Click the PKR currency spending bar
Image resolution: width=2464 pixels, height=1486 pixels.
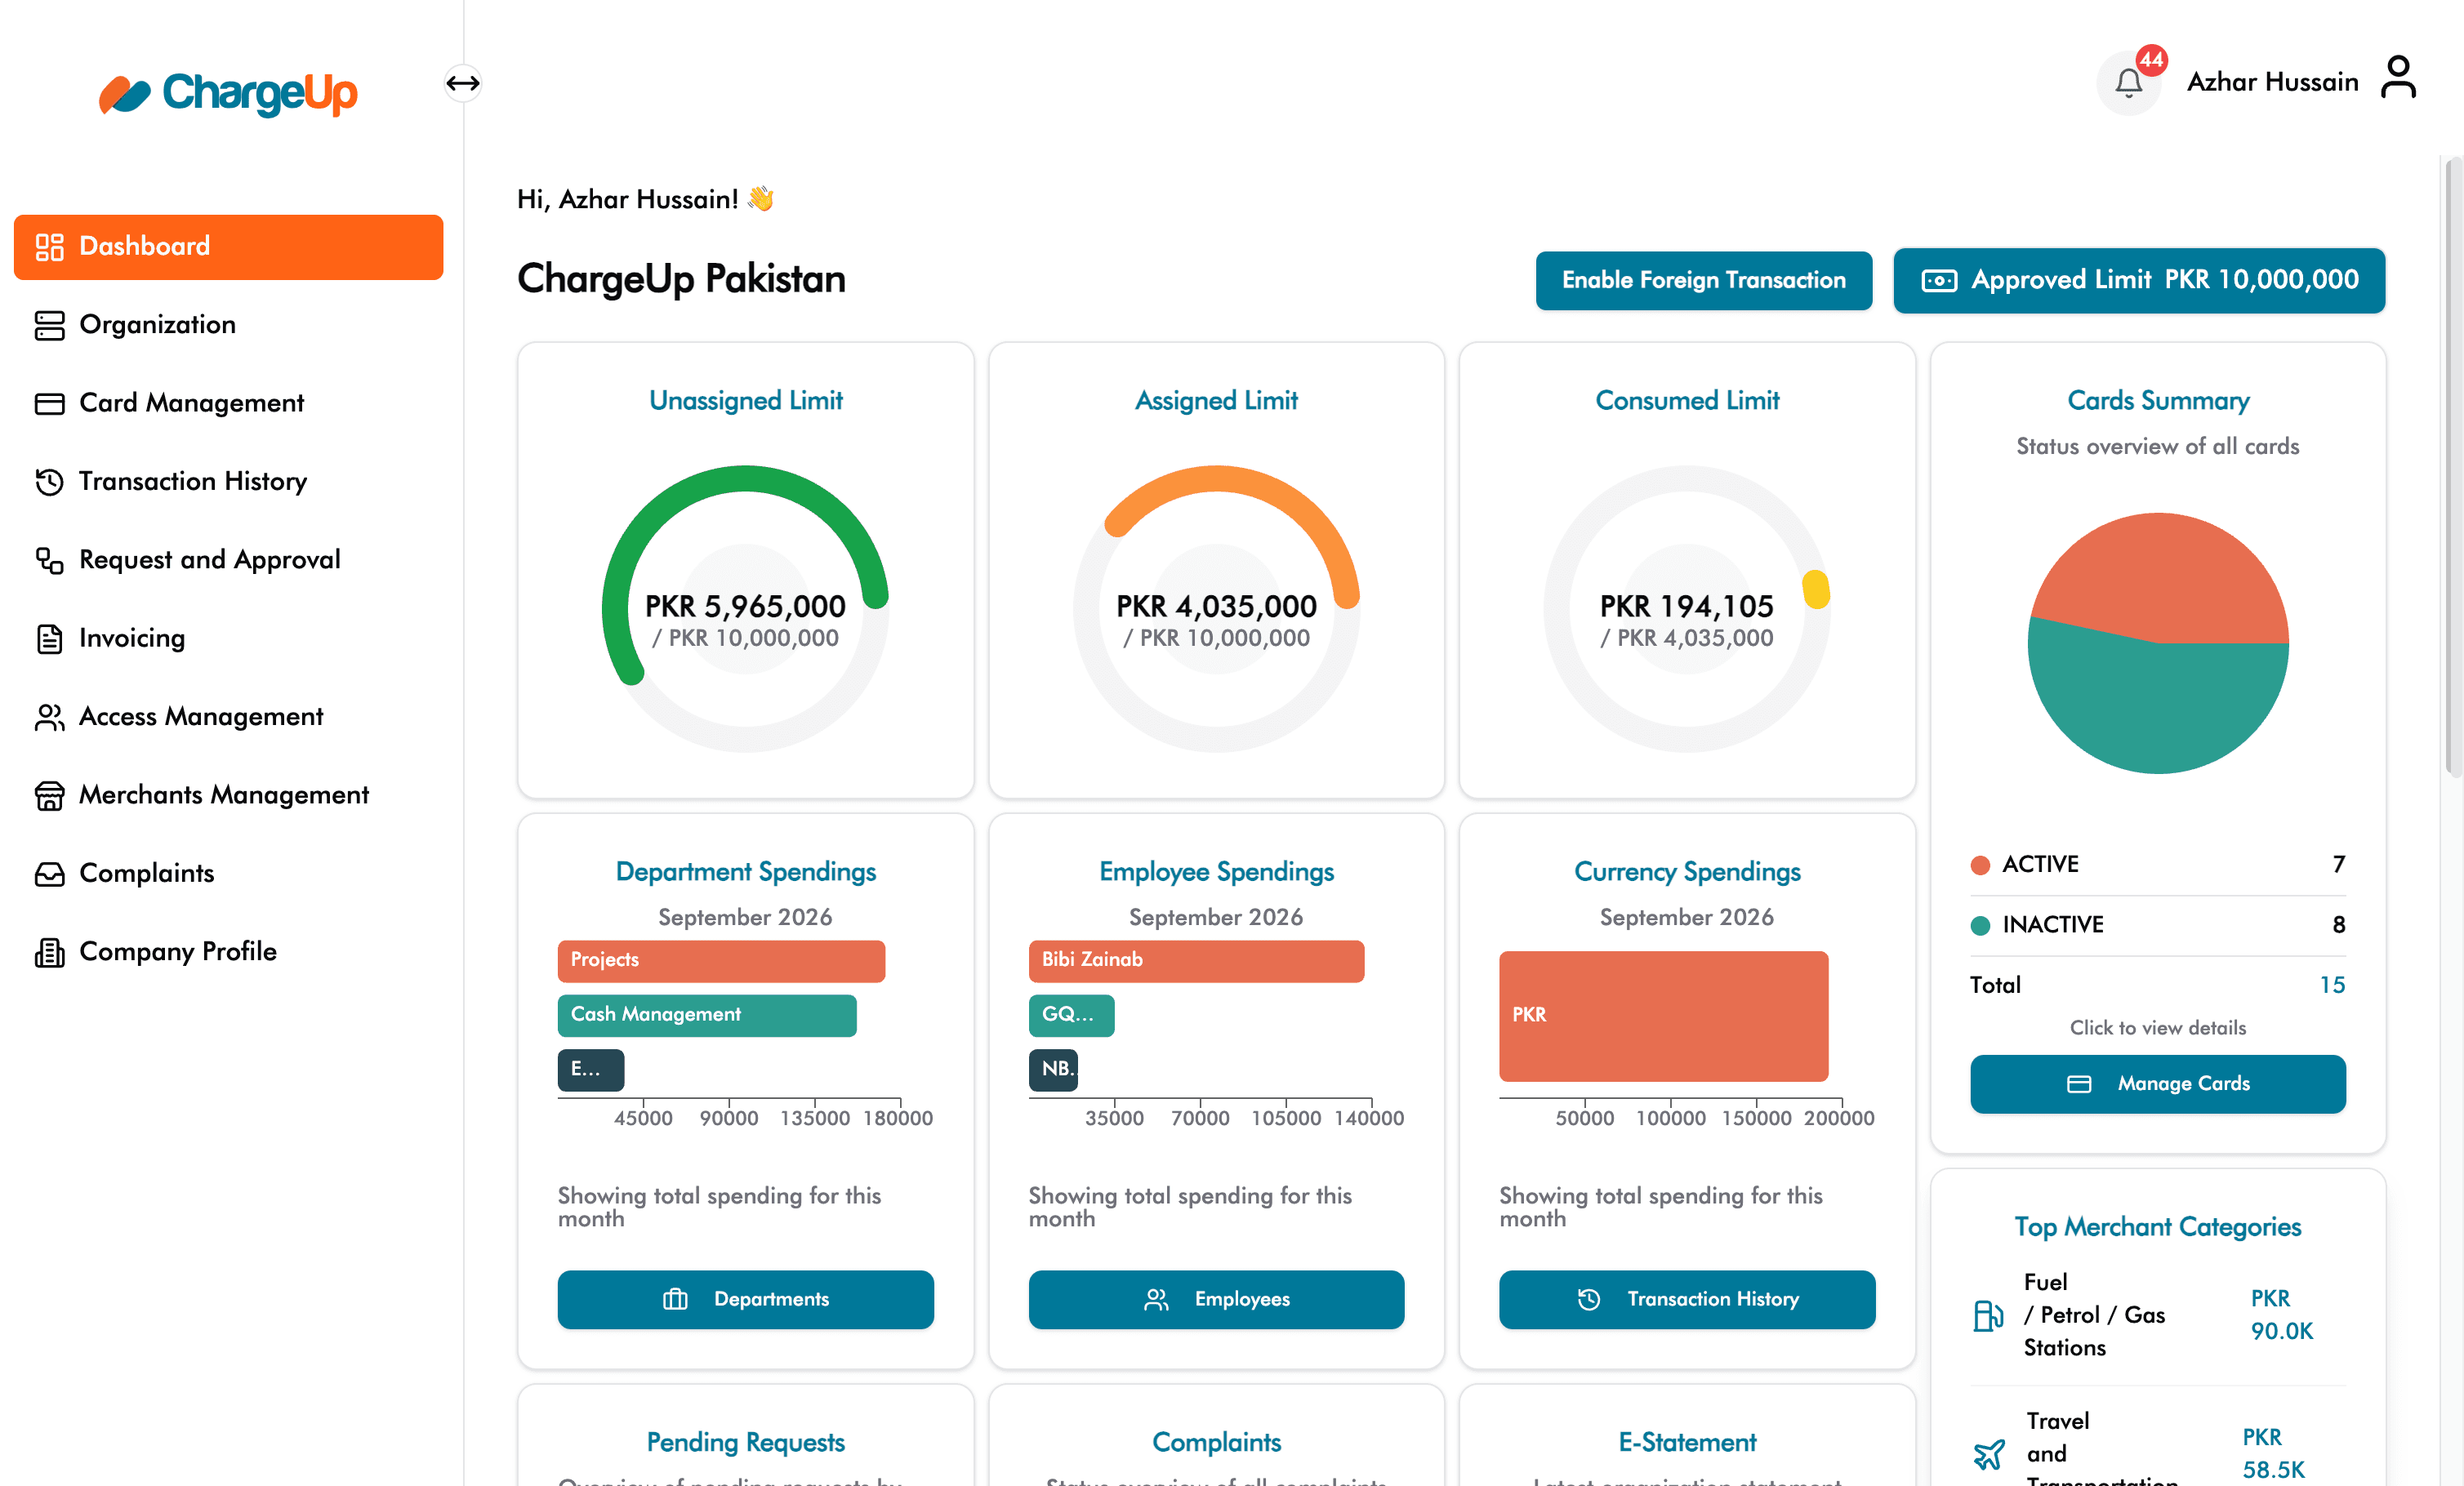(1664, 1016)
